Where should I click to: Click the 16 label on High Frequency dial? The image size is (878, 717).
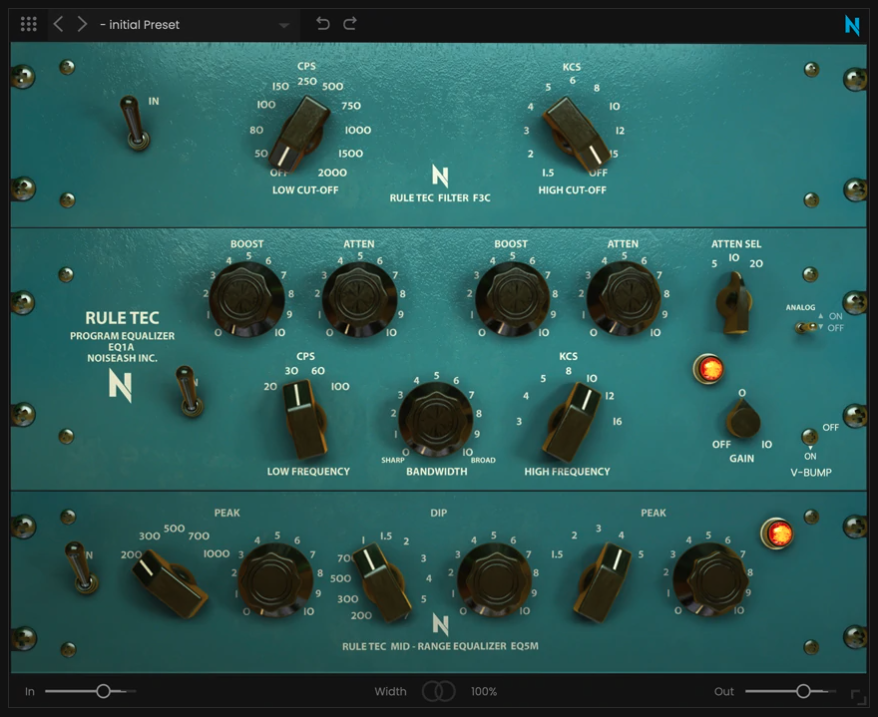[x=617, y=421]
